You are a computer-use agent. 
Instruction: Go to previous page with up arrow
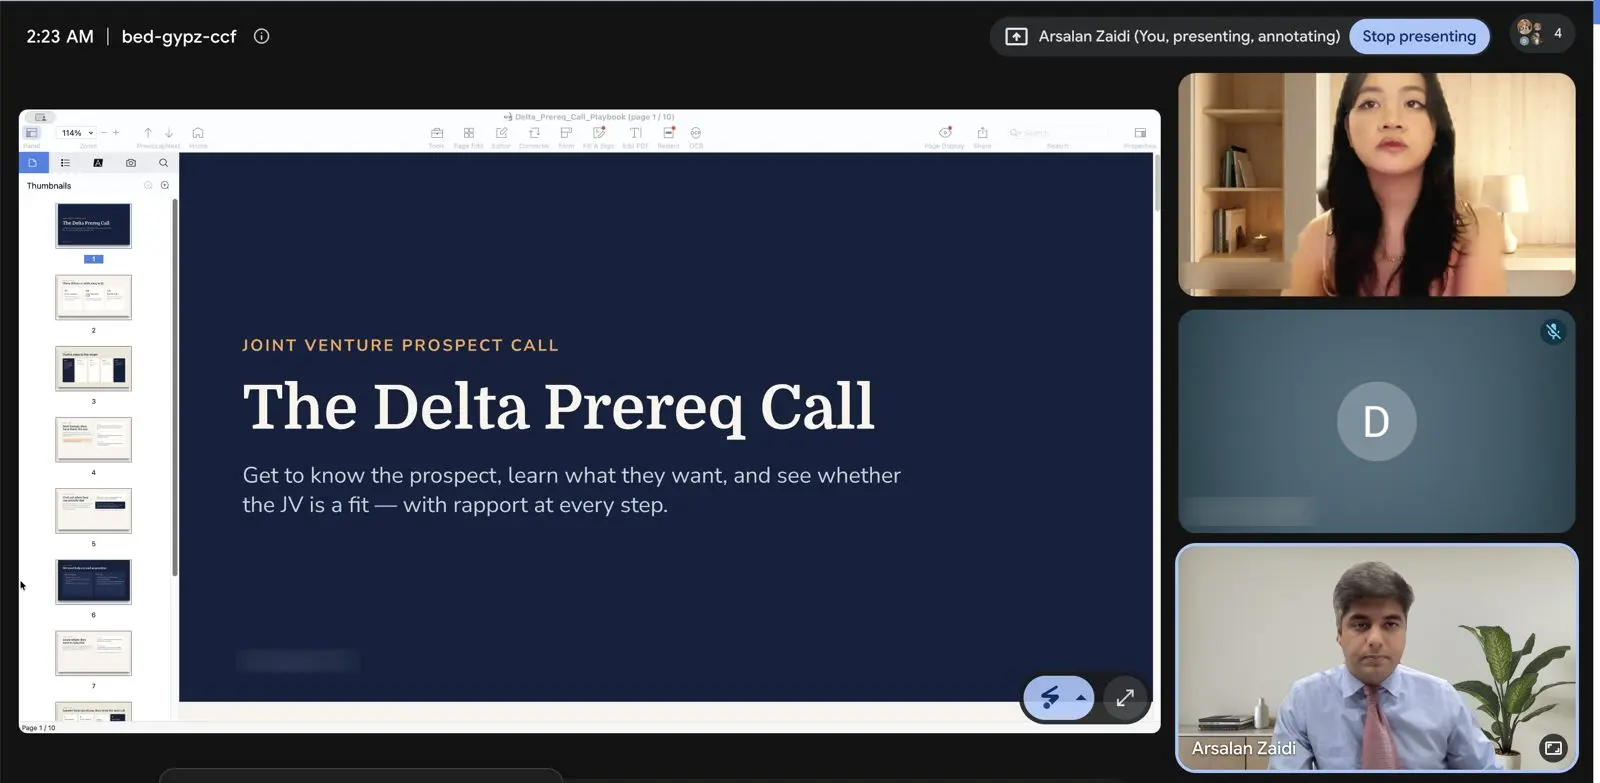pyautogui.click(x=148, y=133)
